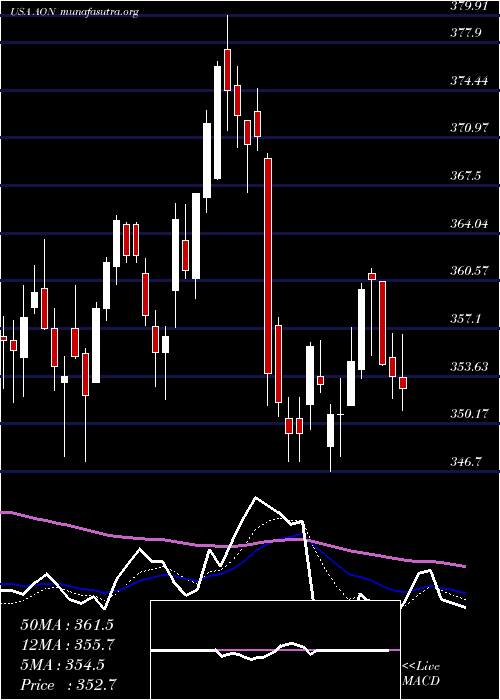Viewport: 500px width, 700px height.
Task: Click the Price : 352.7 readout
Action: click(70, 684)
